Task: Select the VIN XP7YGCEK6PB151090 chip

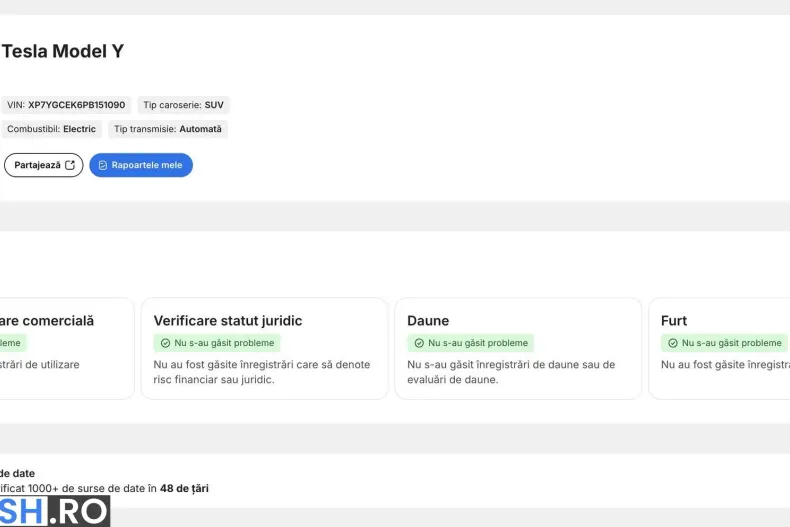Action: coord(66,105)
